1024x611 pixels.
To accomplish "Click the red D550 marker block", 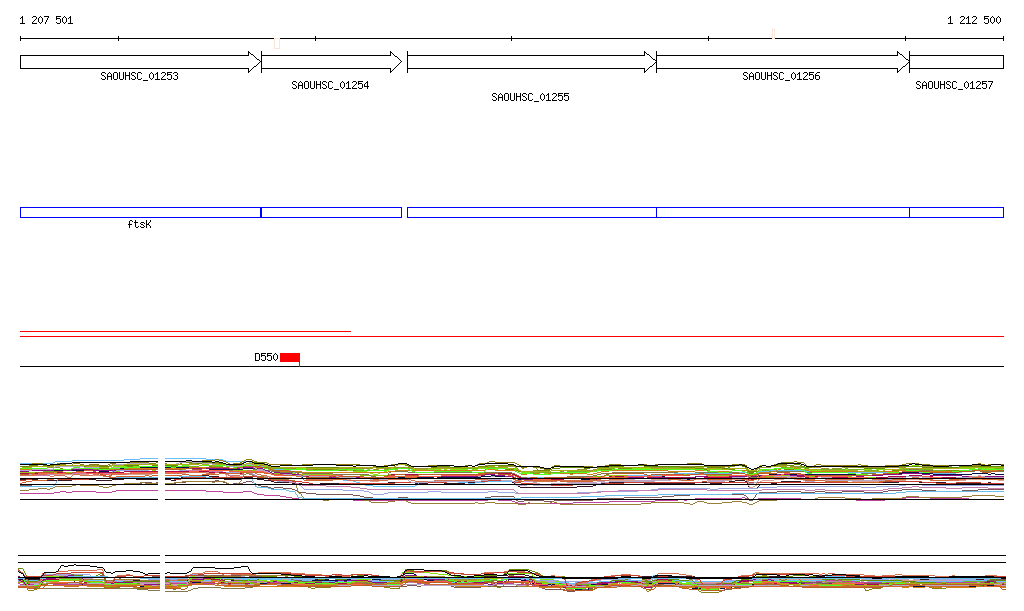I will (x=290, y=357).
